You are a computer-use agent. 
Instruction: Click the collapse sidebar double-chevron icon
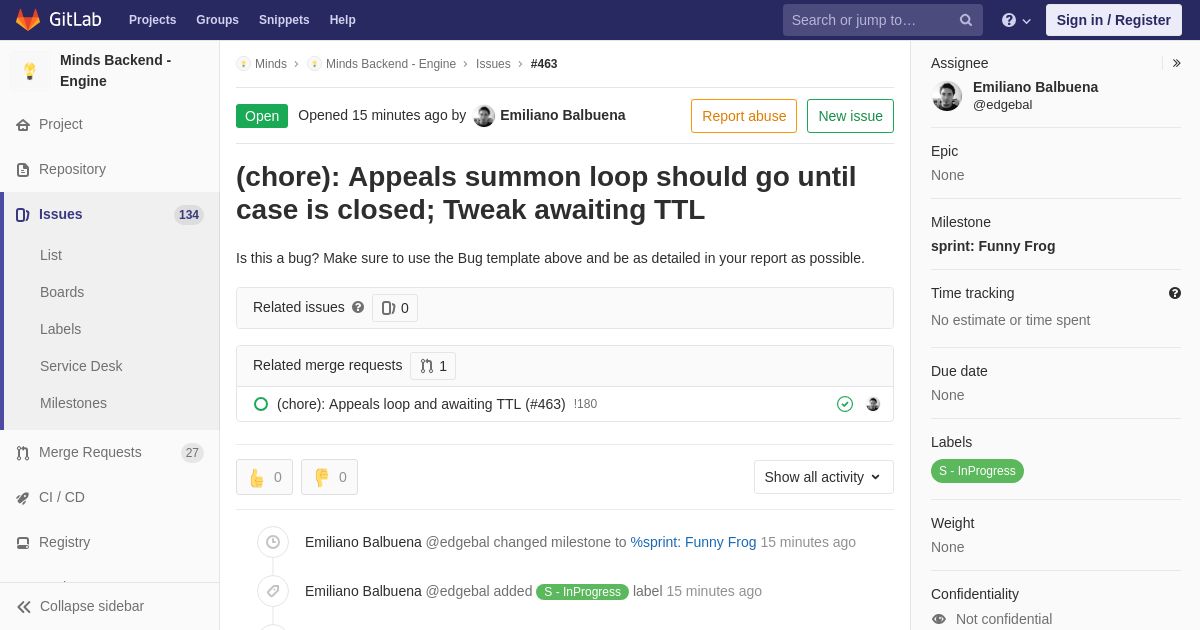24,607
